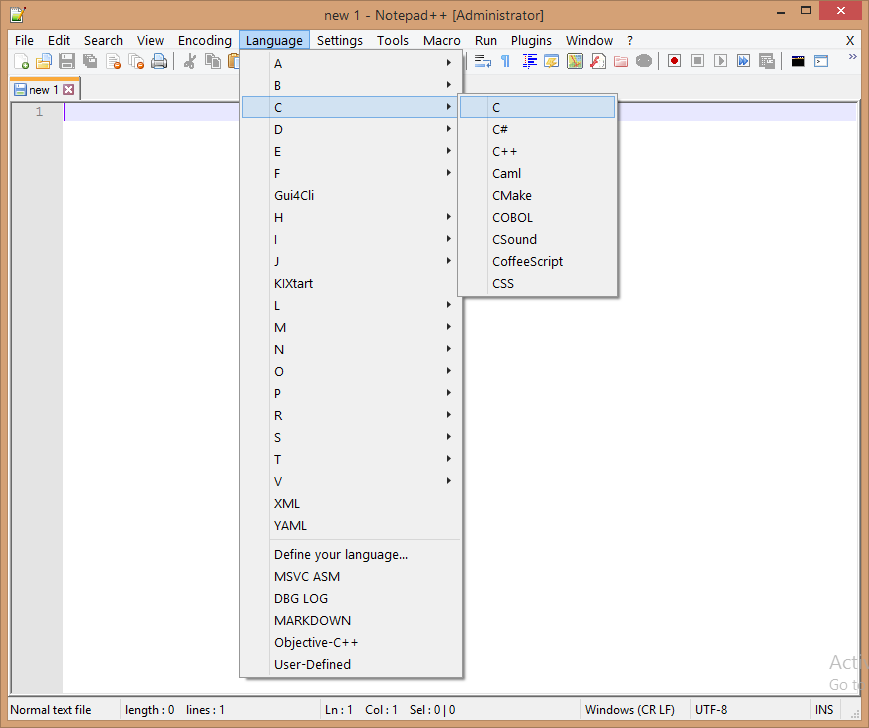Open the Tools menu
This screenshot has width=869, height=728.
[393, 40]
